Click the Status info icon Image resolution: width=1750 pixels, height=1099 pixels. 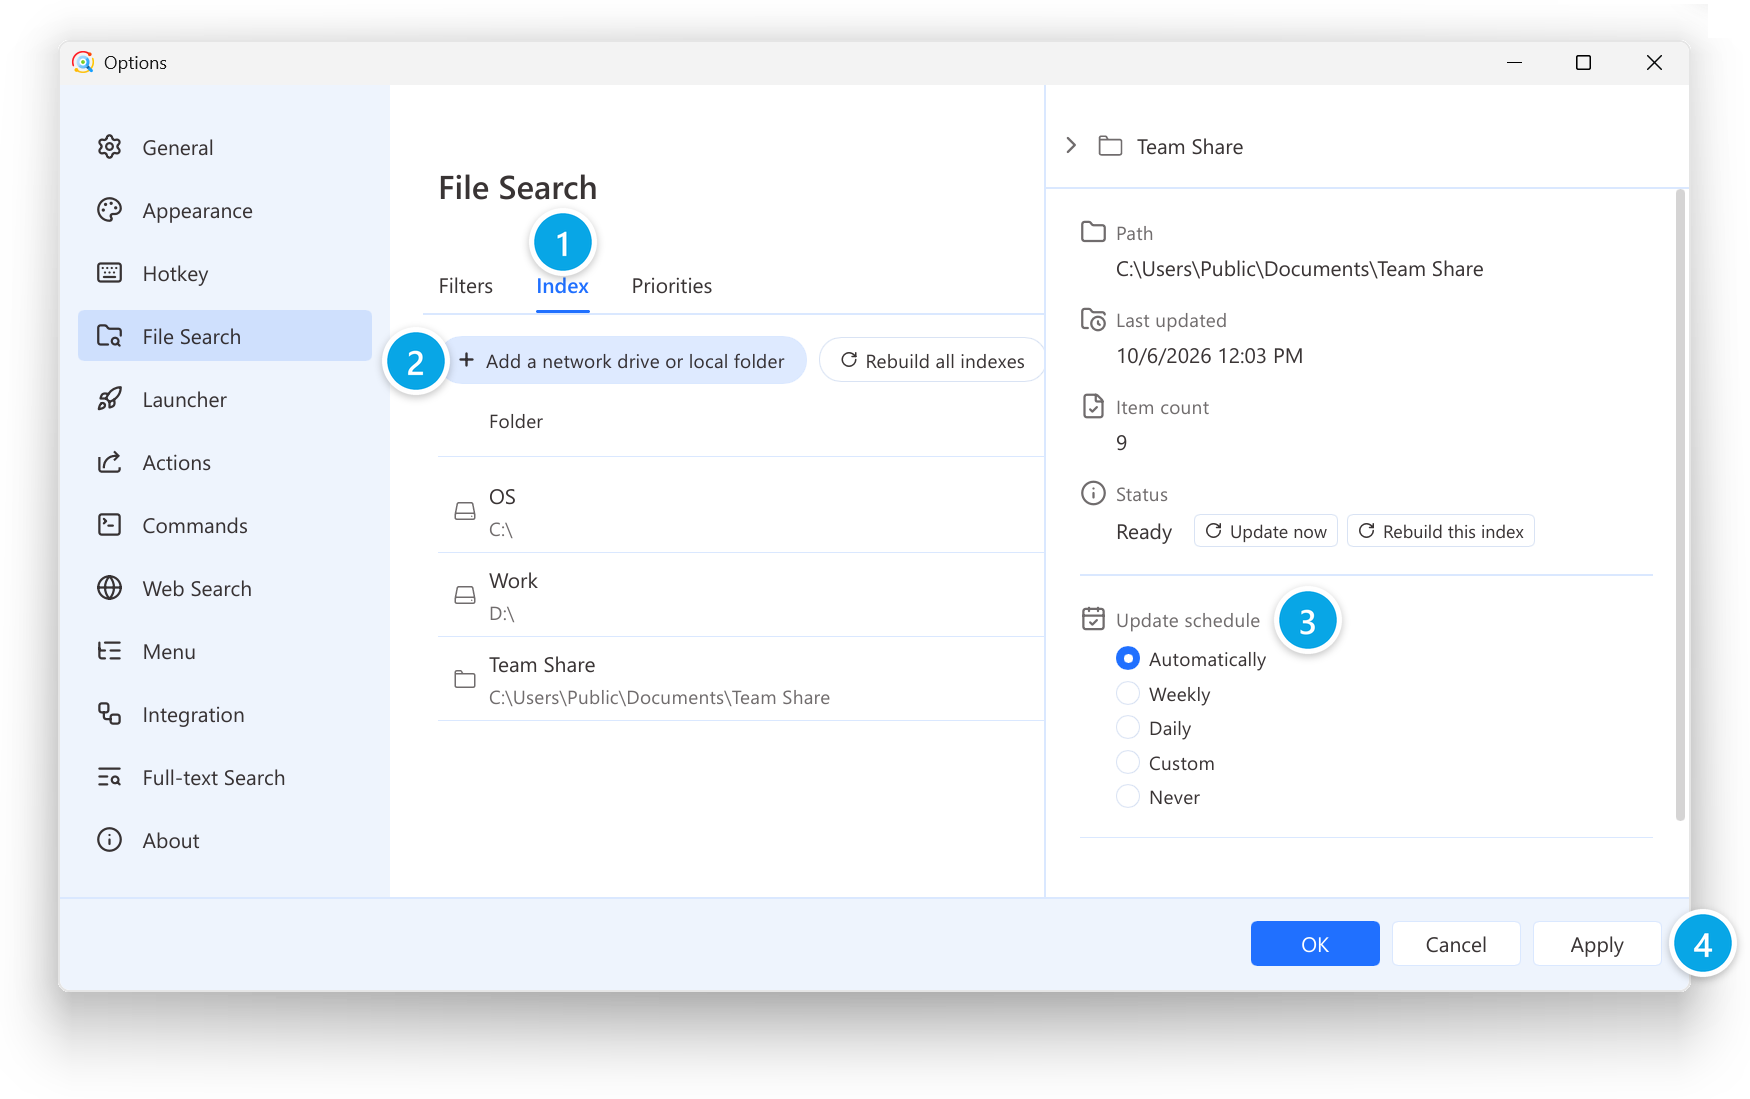point(1093,493)
